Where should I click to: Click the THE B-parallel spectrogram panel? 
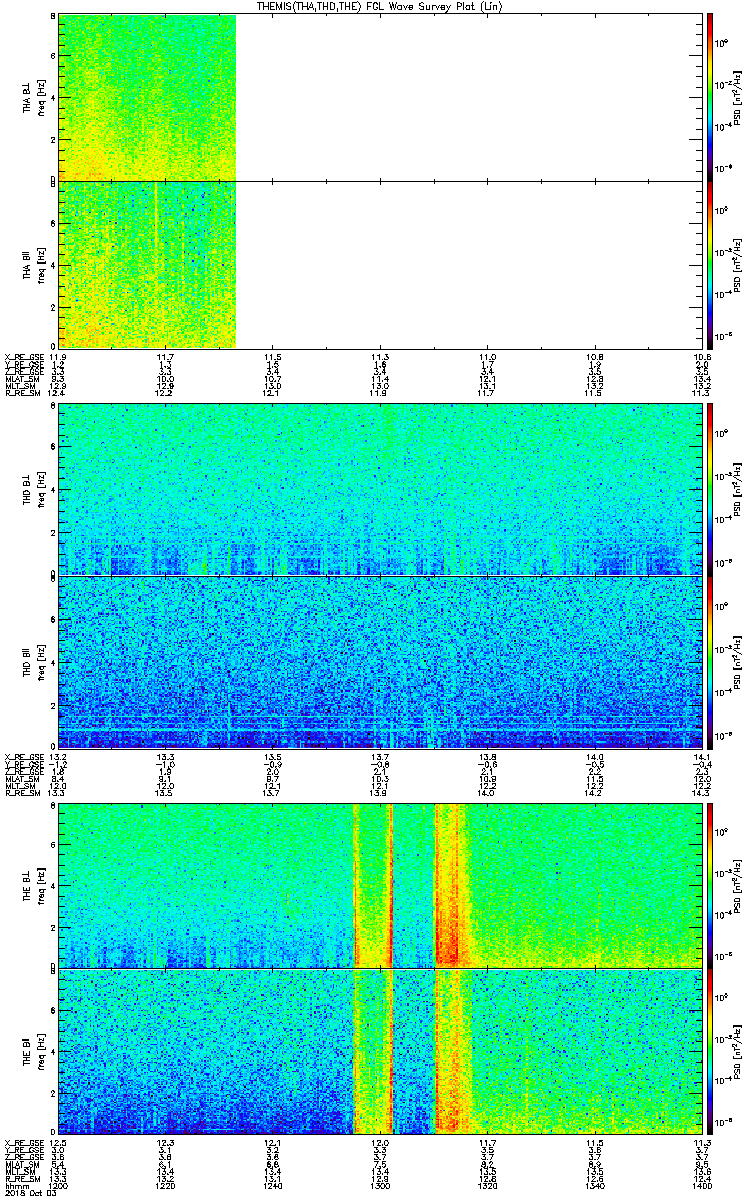click(382, 1052)
